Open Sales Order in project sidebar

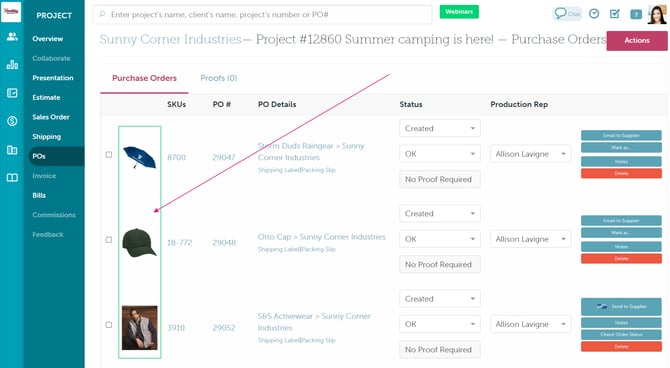pos(50,117)
